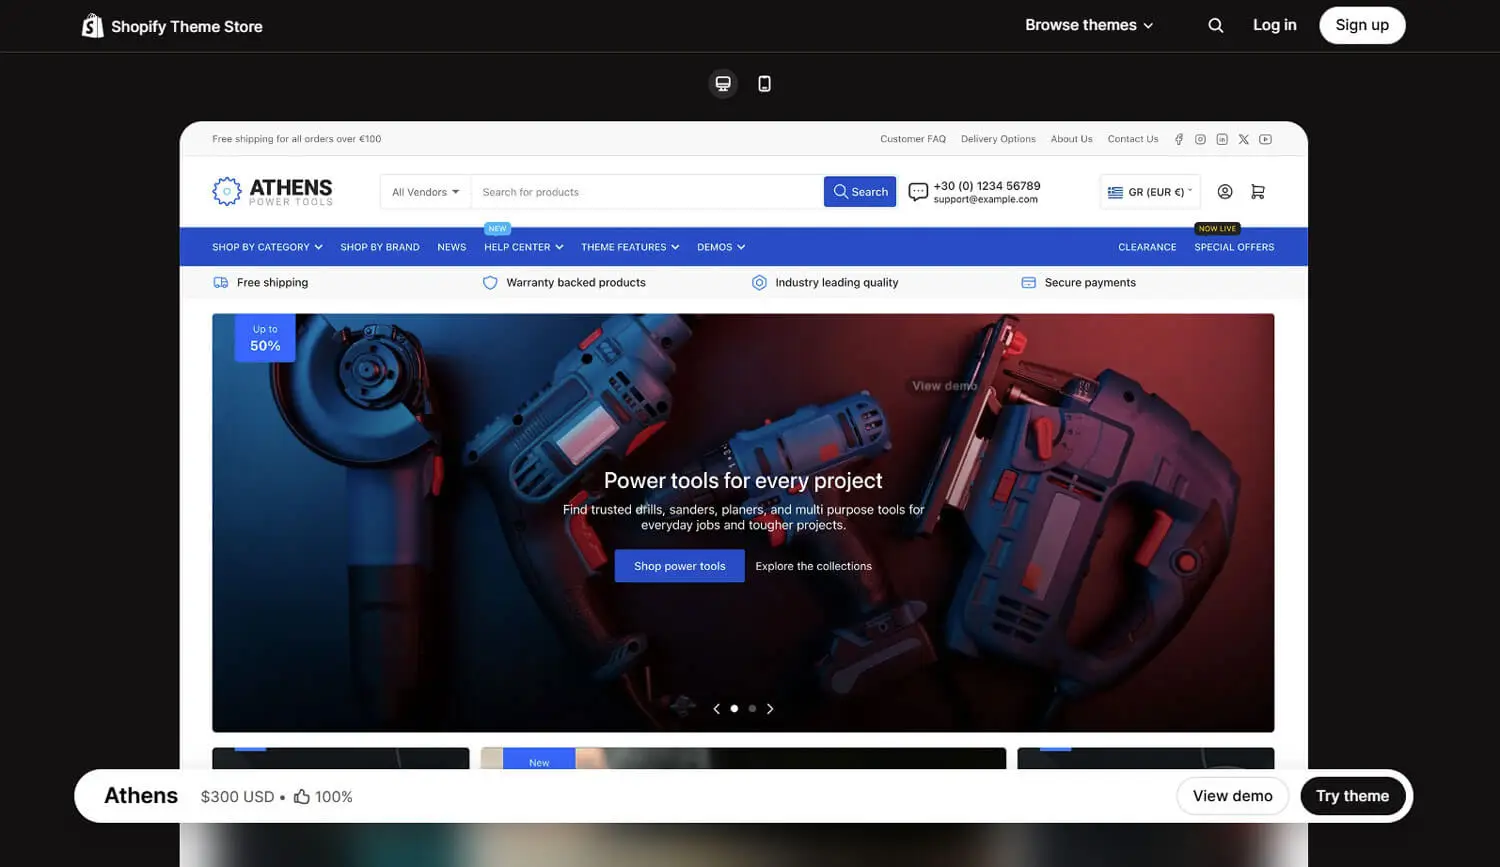Click the Facebook social icon
Viewport: 1500px width, 867px height.
1179,140
